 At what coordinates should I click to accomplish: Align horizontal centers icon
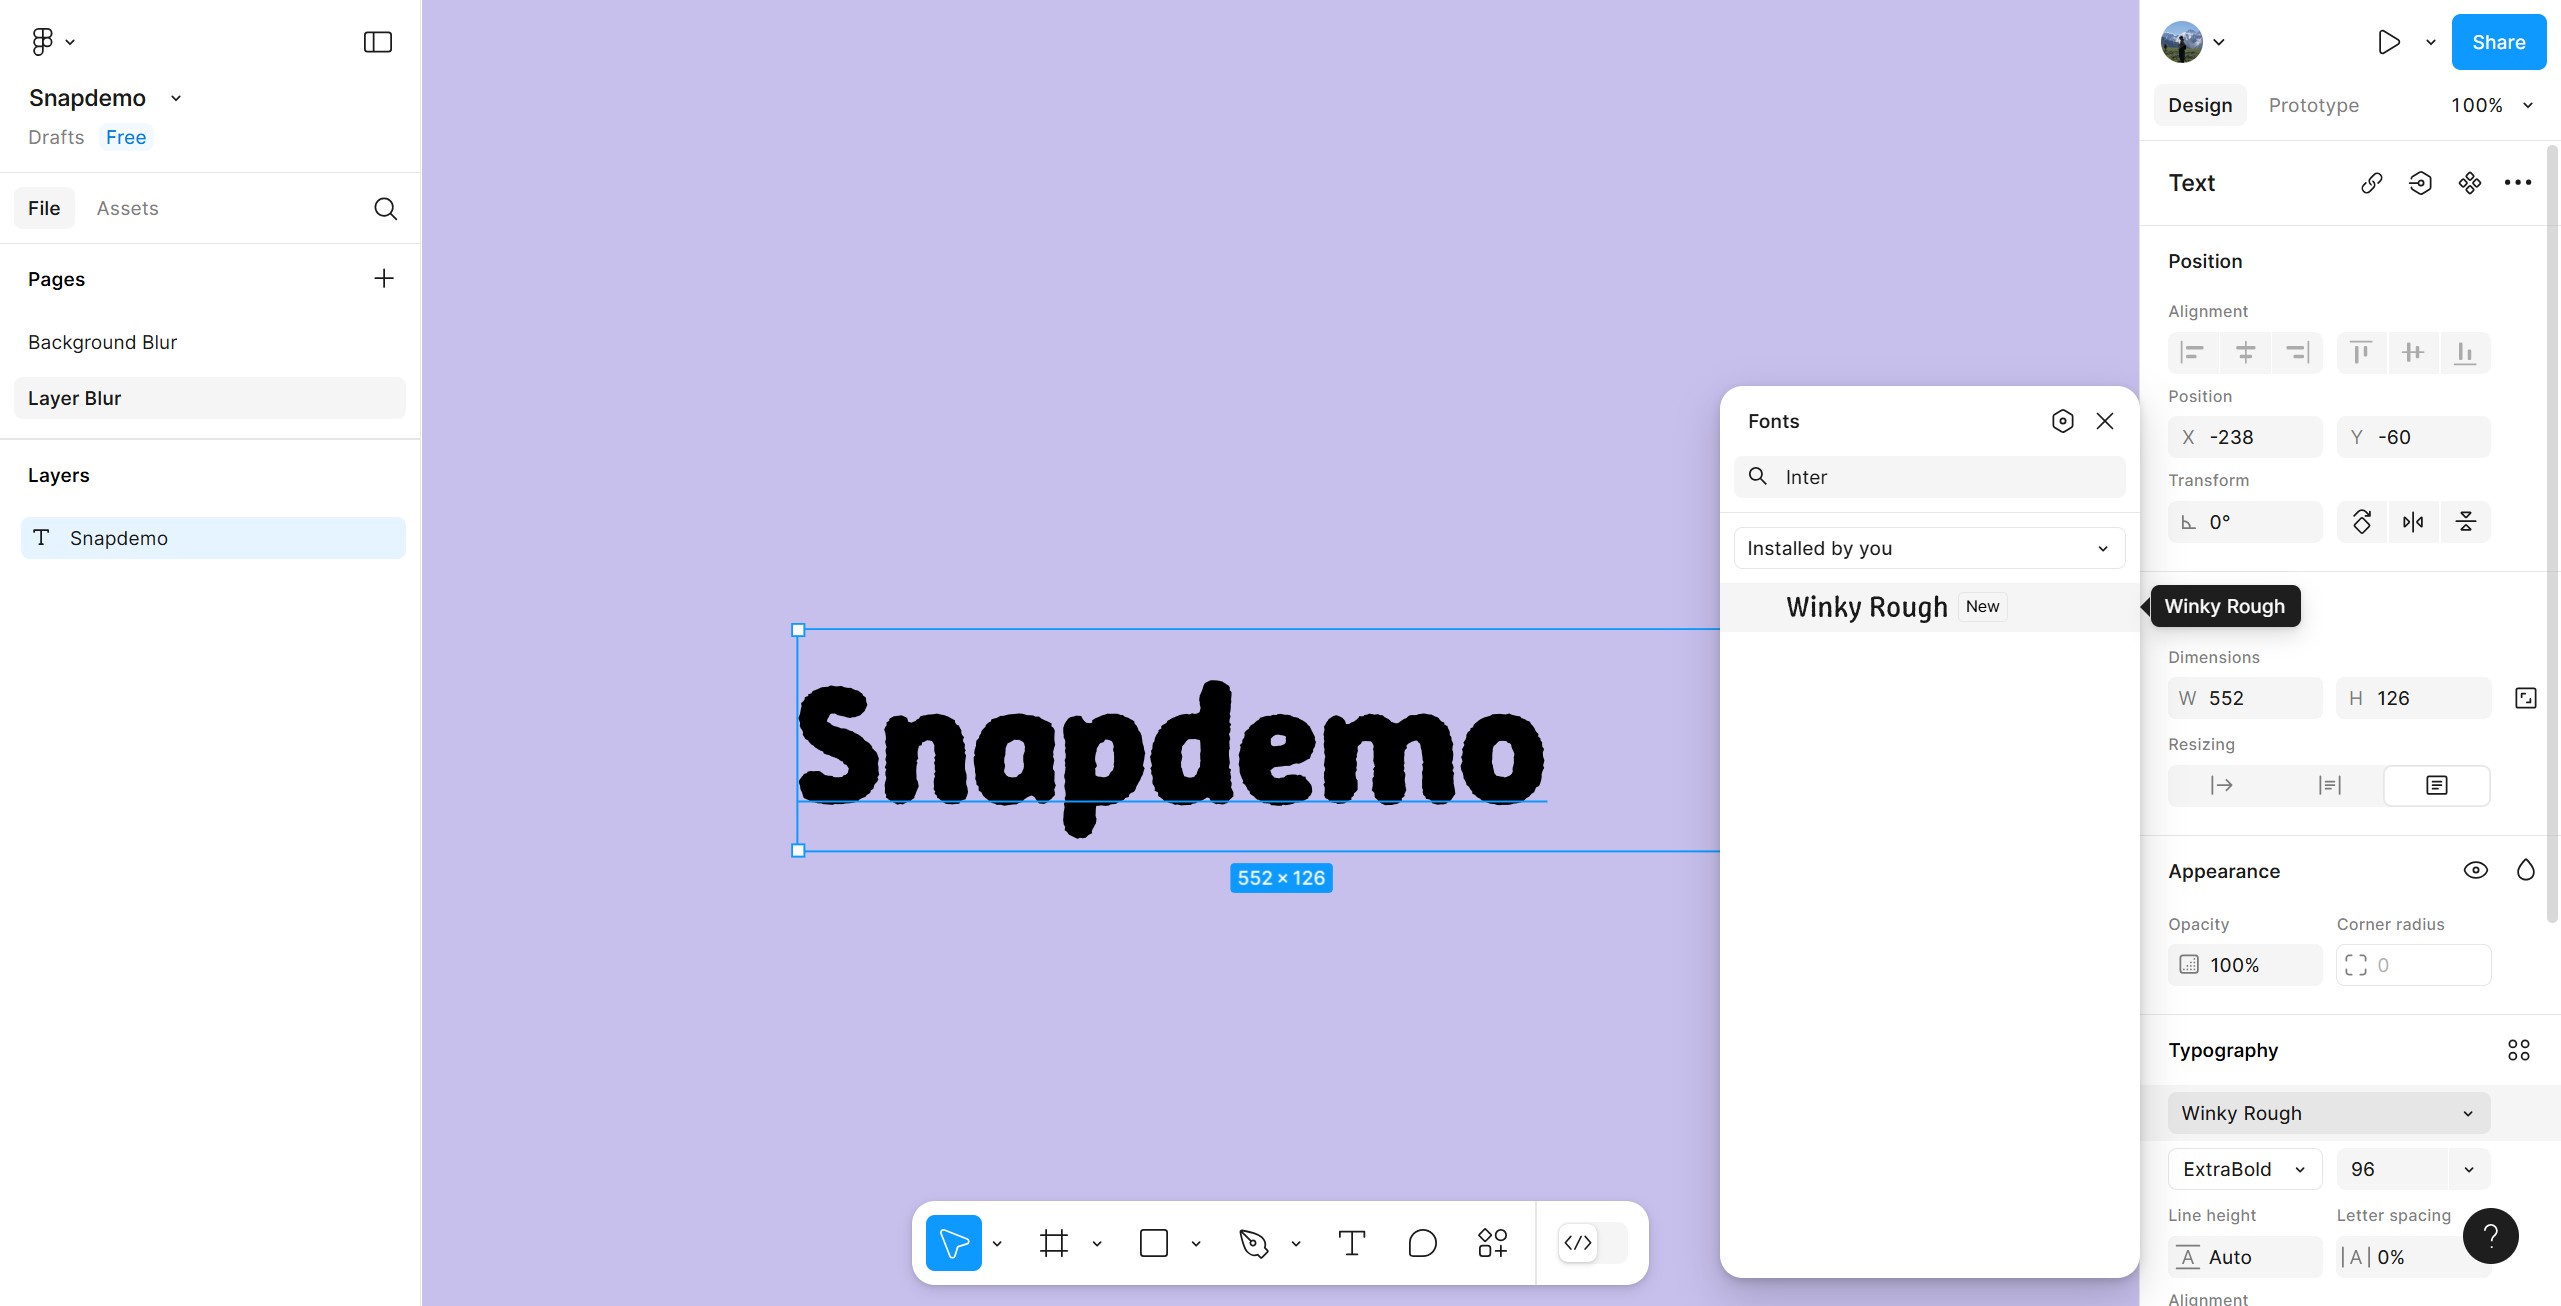[2245, 353]
